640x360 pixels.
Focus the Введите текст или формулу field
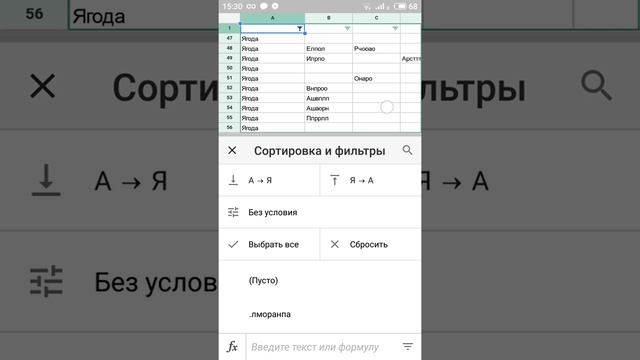pos(315,347)
